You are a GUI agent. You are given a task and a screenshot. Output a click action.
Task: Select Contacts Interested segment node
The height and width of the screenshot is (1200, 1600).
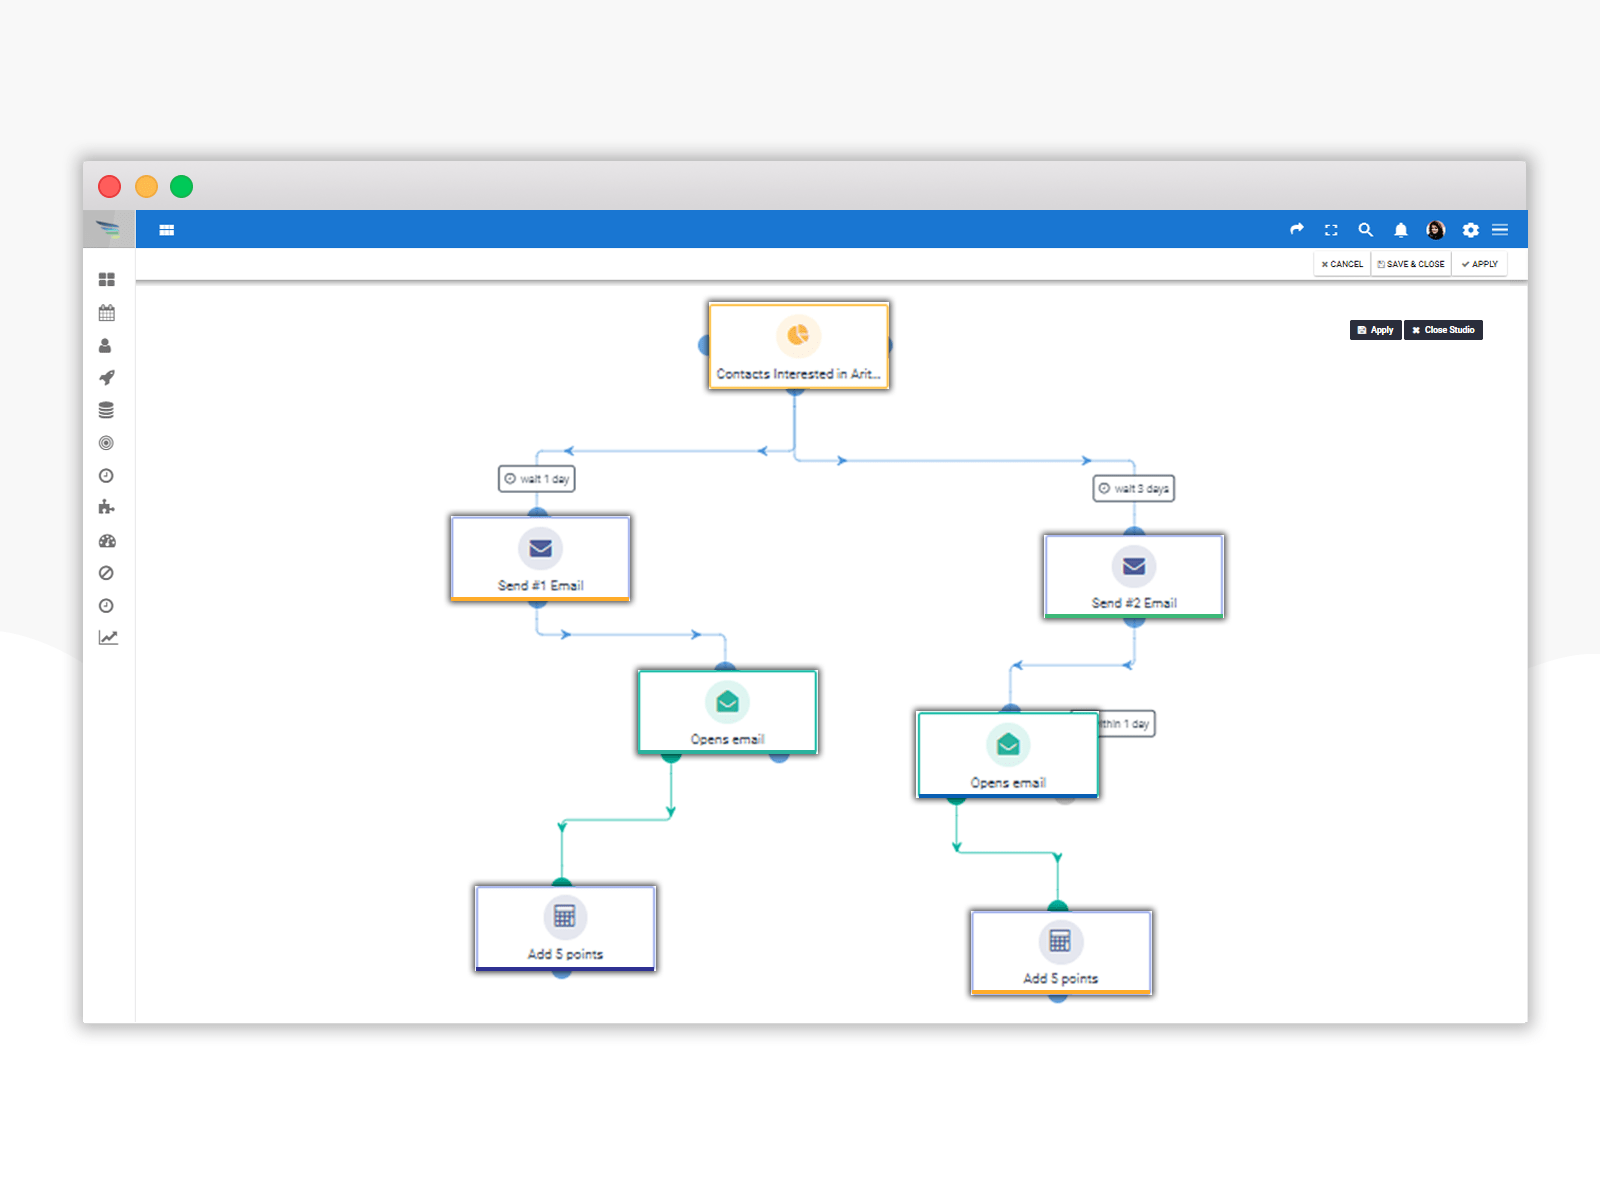tap(799, 346)
